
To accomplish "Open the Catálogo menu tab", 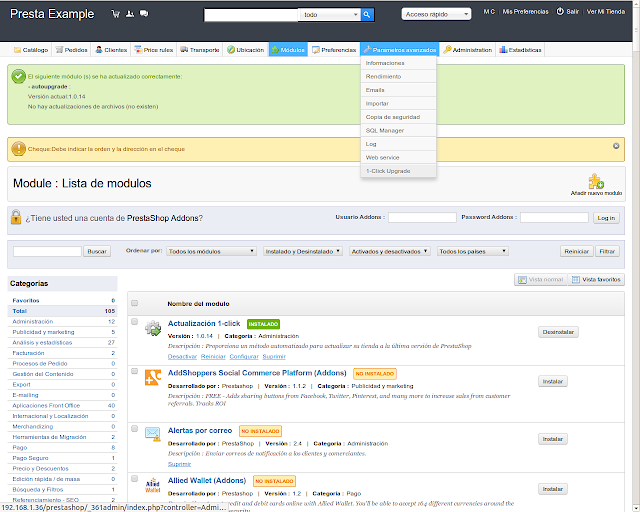I will (31, 50).
